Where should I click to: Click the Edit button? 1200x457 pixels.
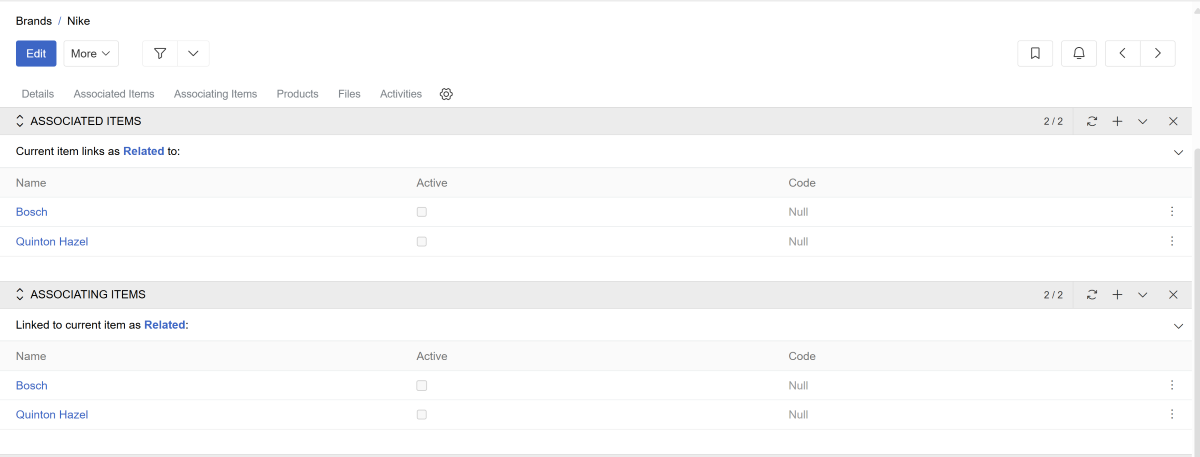(36, 53)
